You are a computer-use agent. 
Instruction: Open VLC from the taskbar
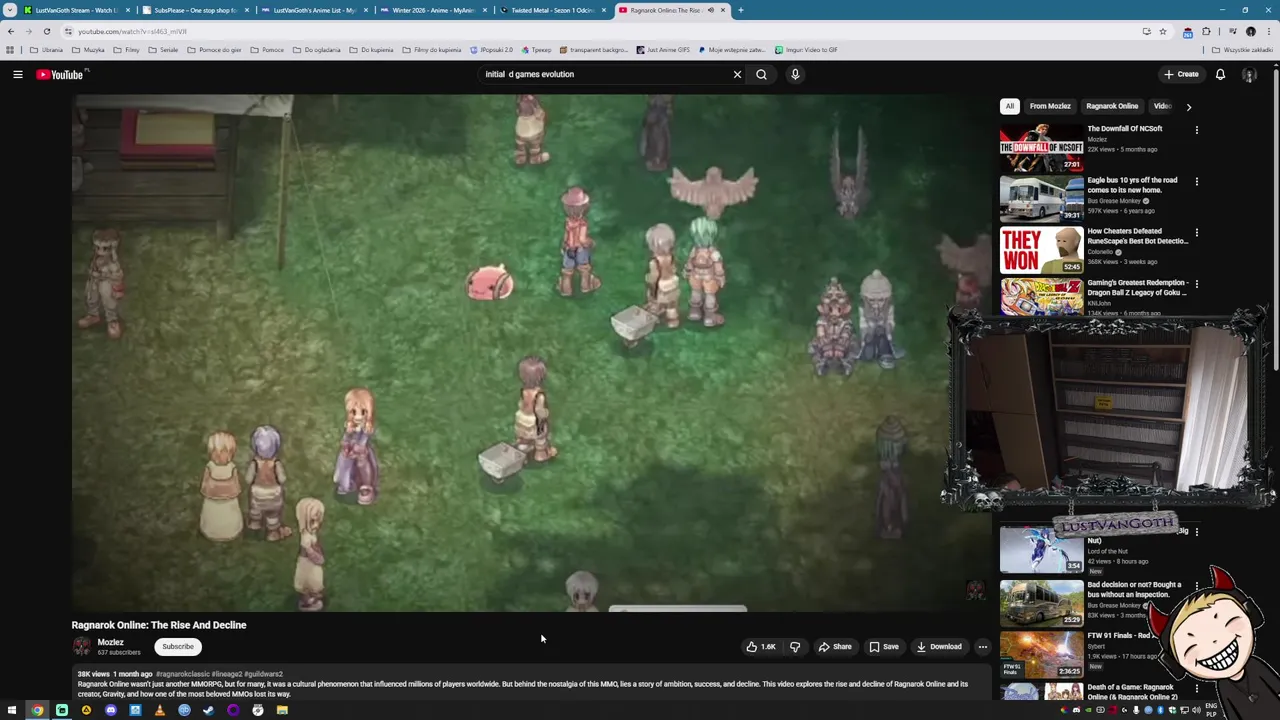coord(159,710)
